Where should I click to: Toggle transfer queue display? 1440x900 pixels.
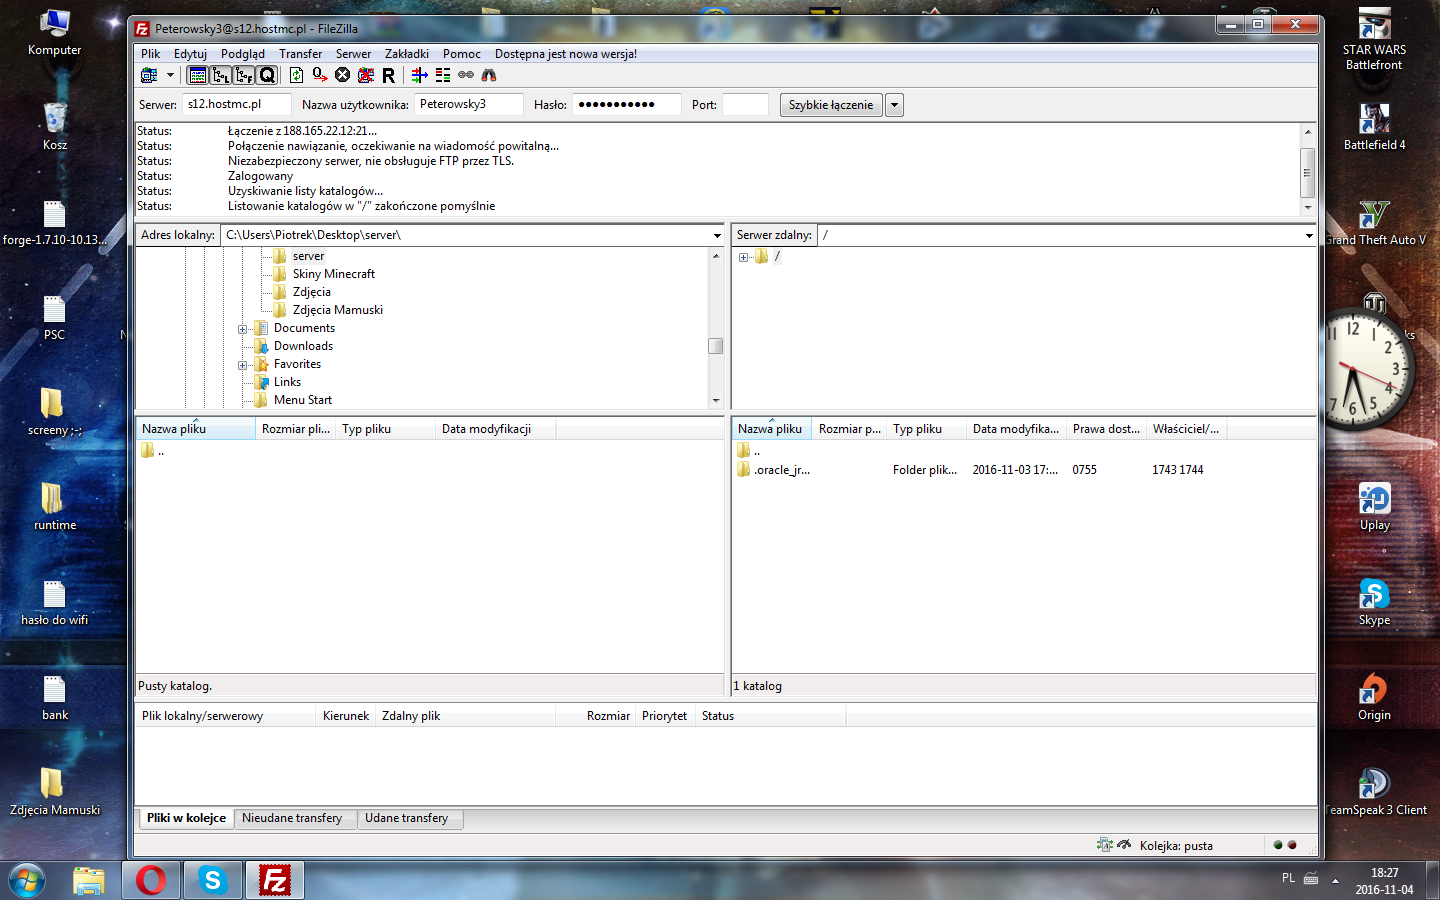[267, 75]
